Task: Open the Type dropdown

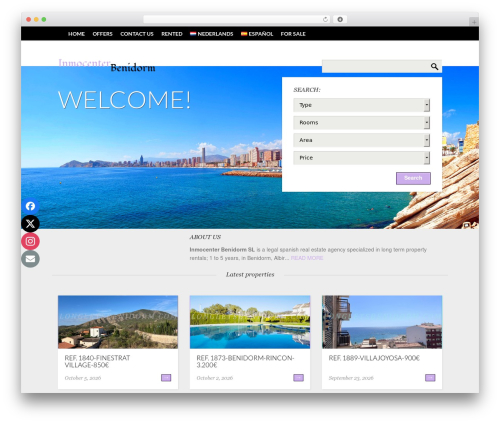Action: click(362, 105)
